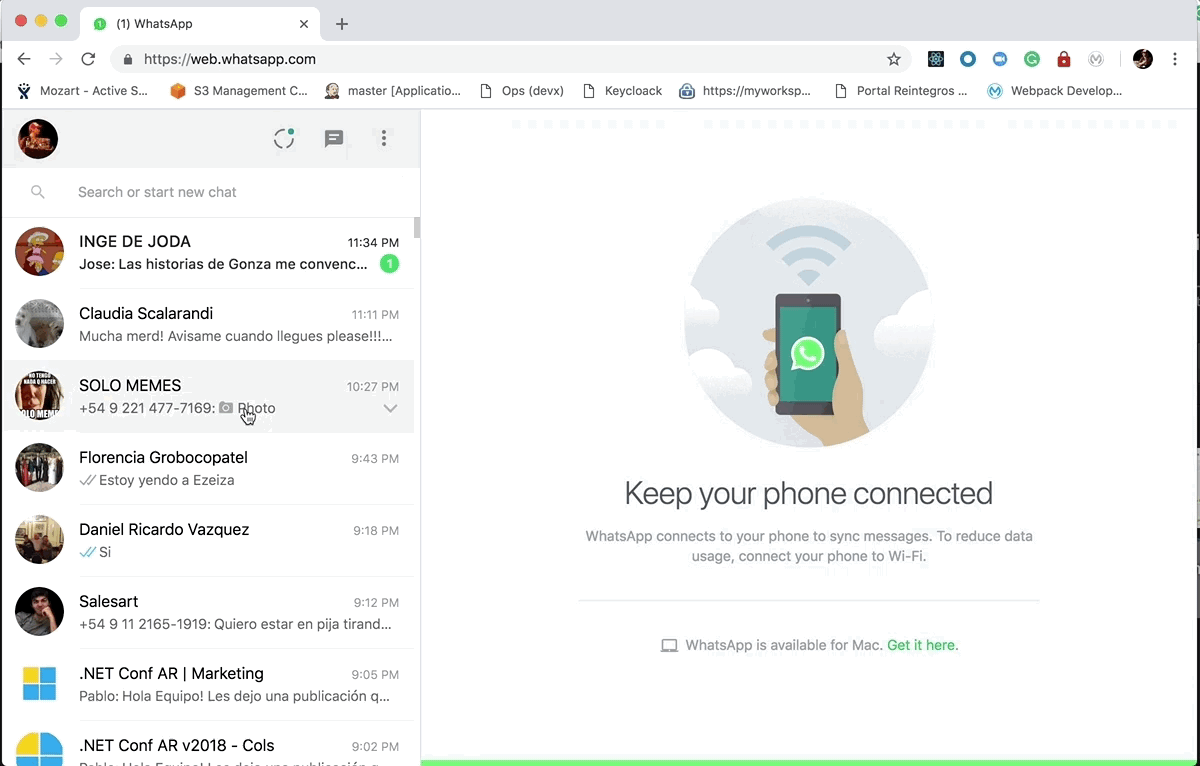Select the (1) WhatsApp tab
The image size is (1200, 766).
coord(200,24)
